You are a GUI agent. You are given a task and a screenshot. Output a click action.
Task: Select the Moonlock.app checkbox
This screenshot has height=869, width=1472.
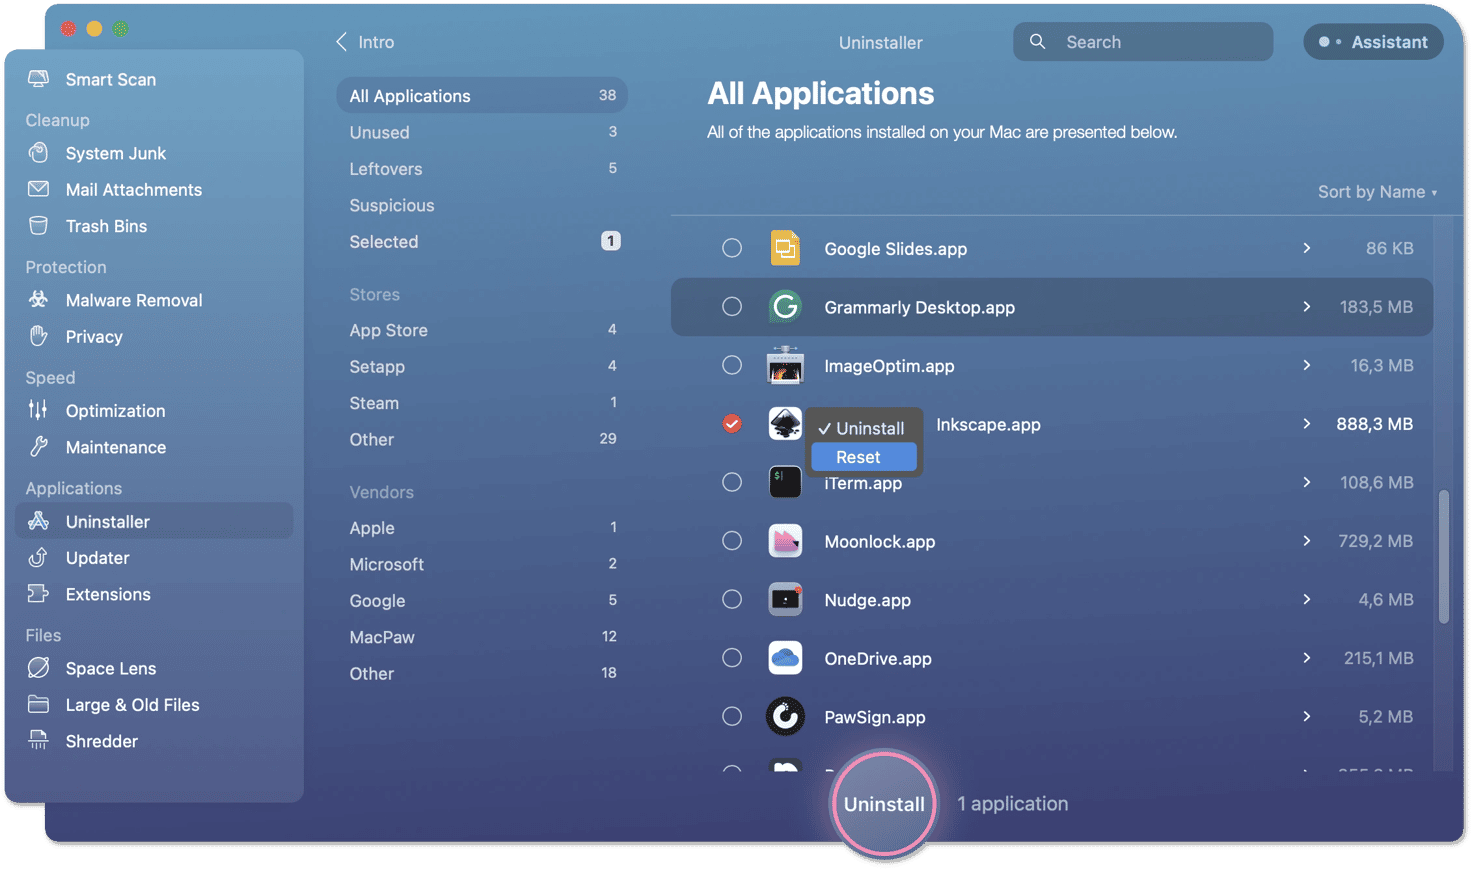[x=732, y=541]
